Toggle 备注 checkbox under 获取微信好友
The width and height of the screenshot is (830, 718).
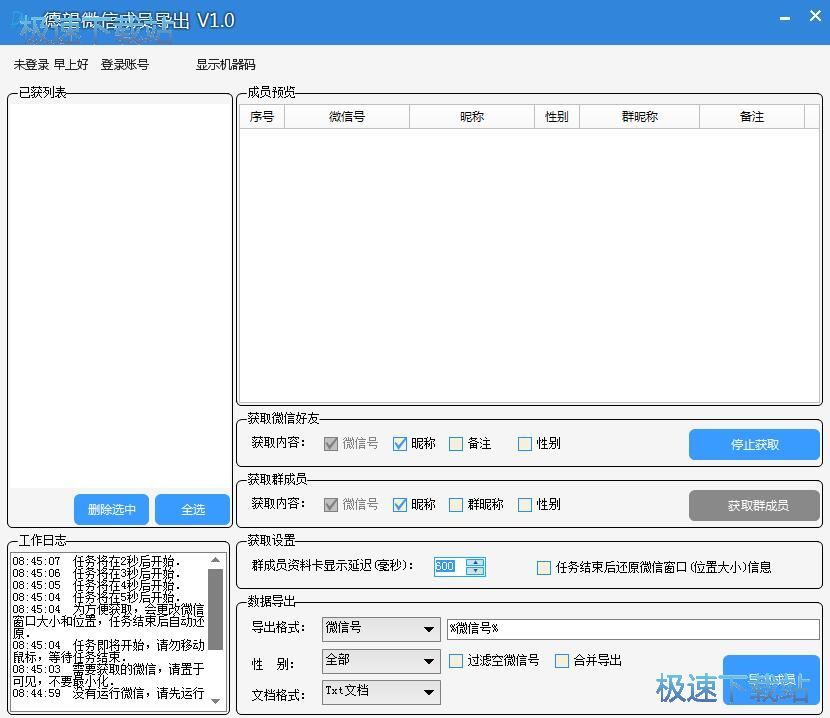tap(456, 444)
